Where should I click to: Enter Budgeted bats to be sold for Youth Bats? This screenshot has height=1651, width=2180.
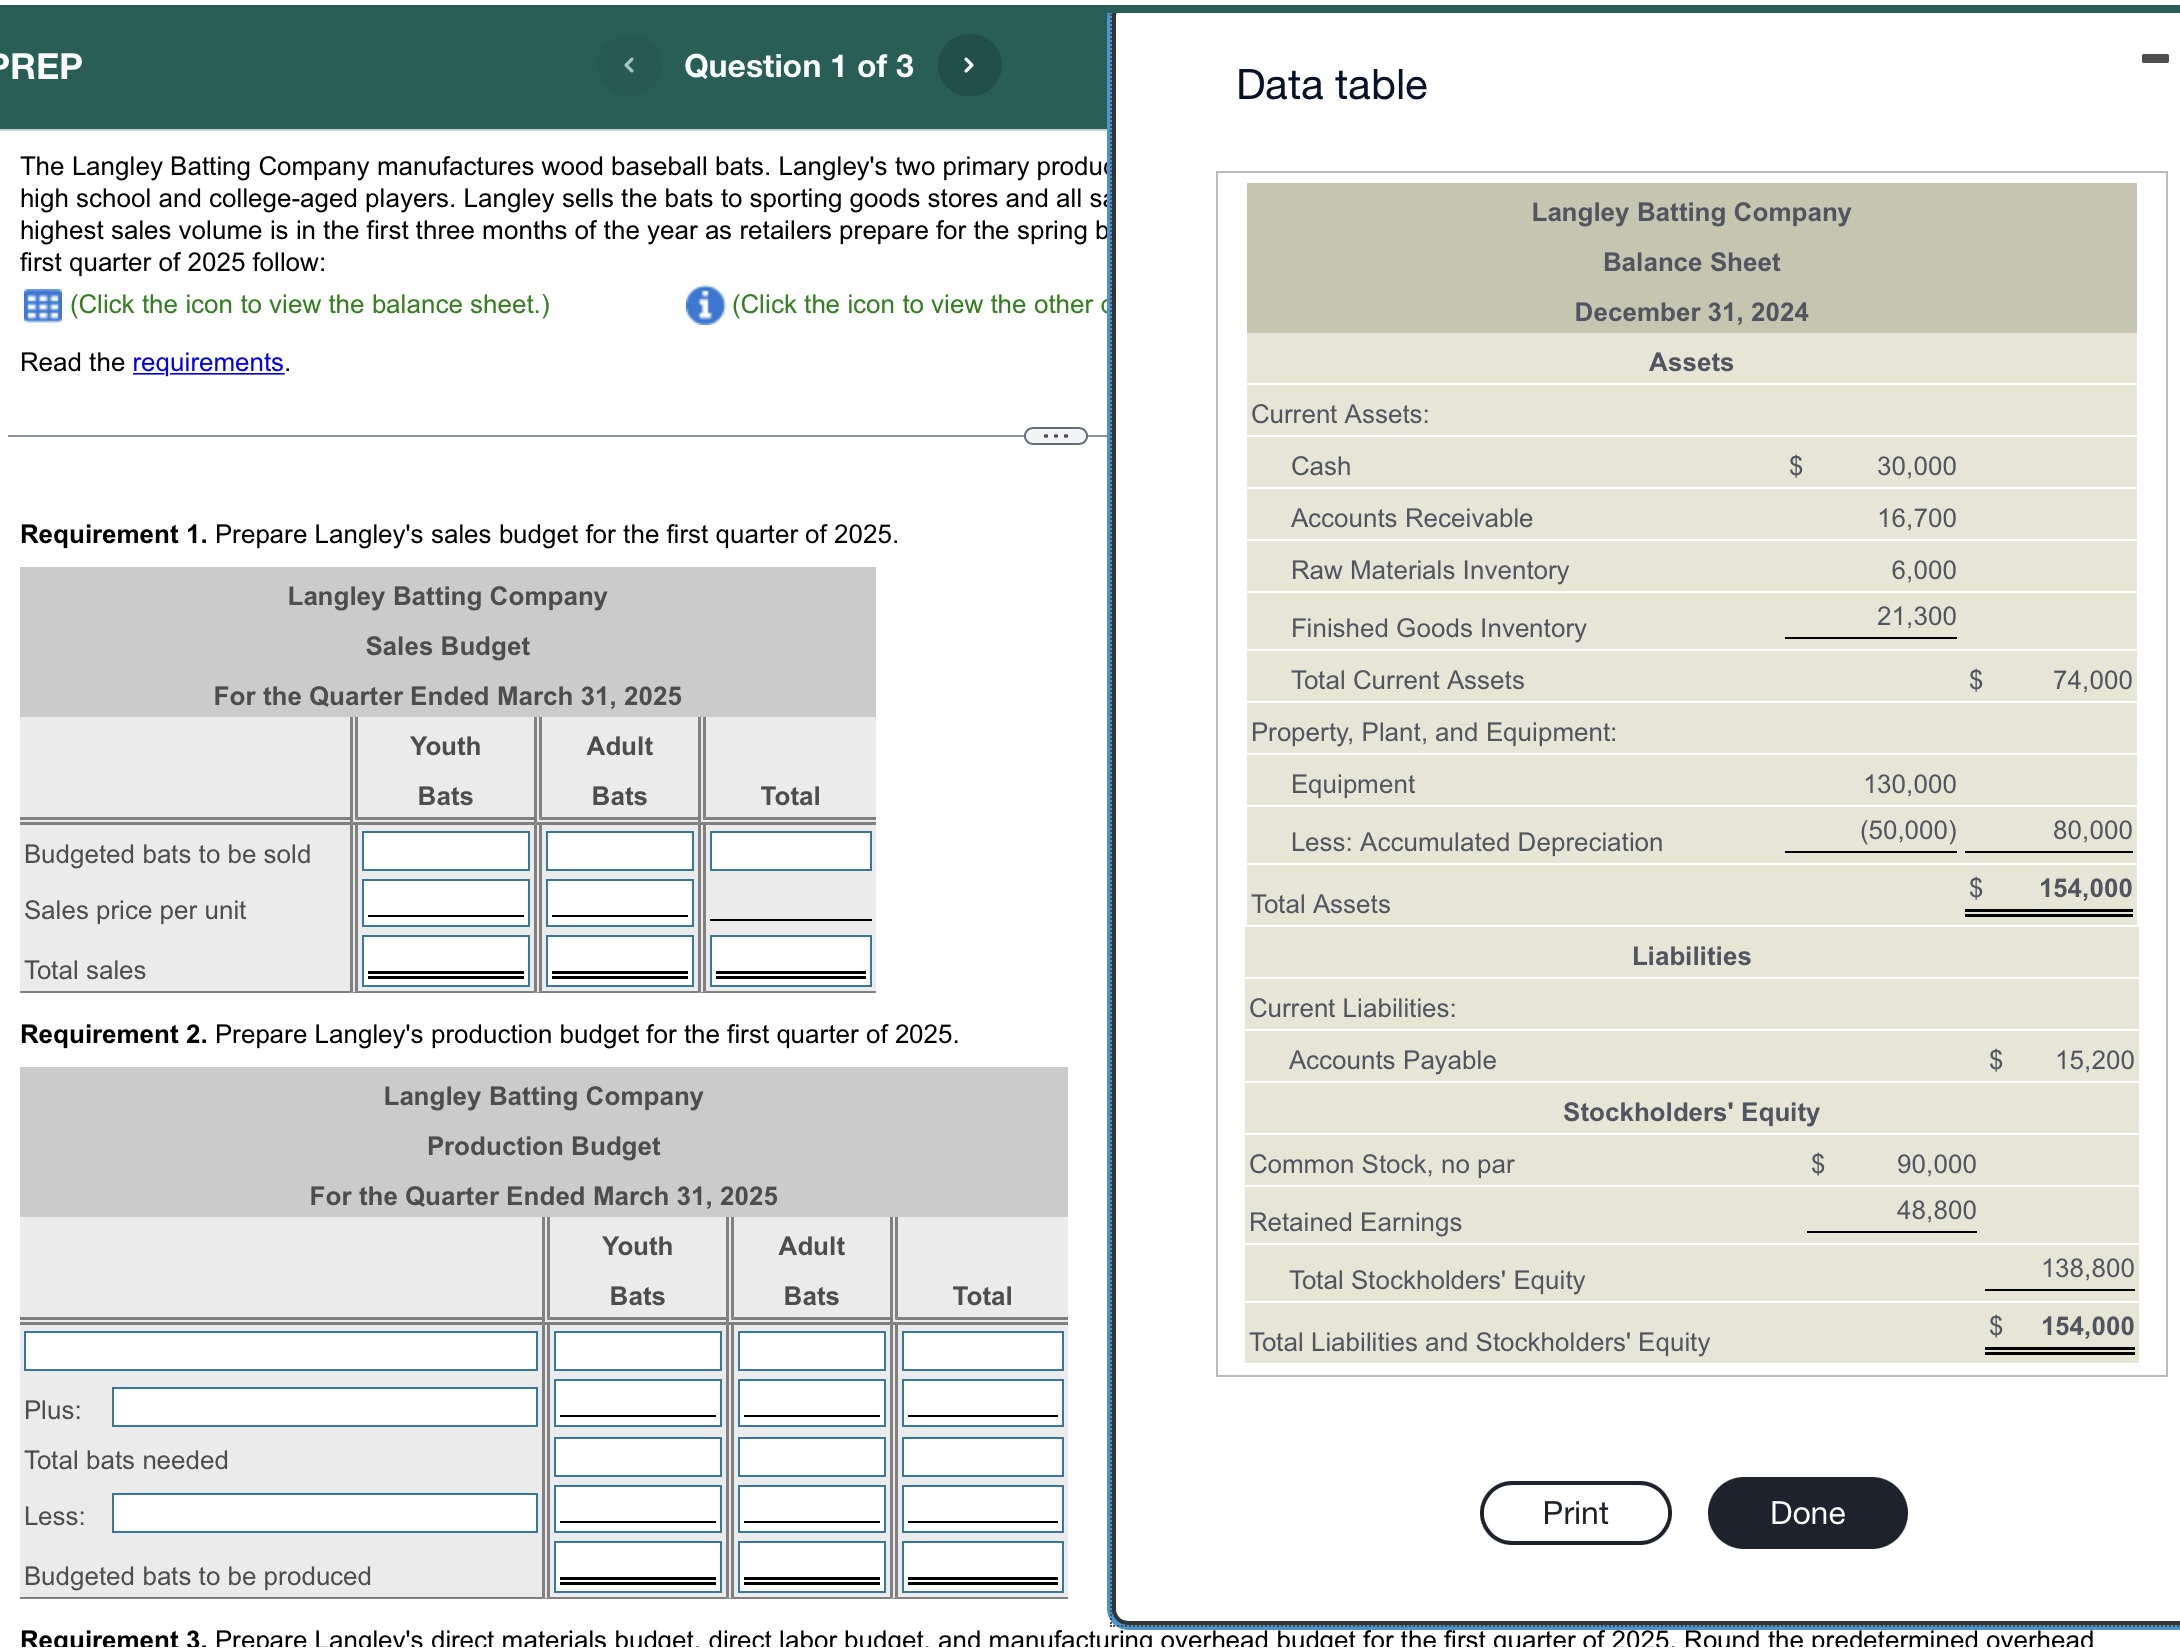coord(444,850)
